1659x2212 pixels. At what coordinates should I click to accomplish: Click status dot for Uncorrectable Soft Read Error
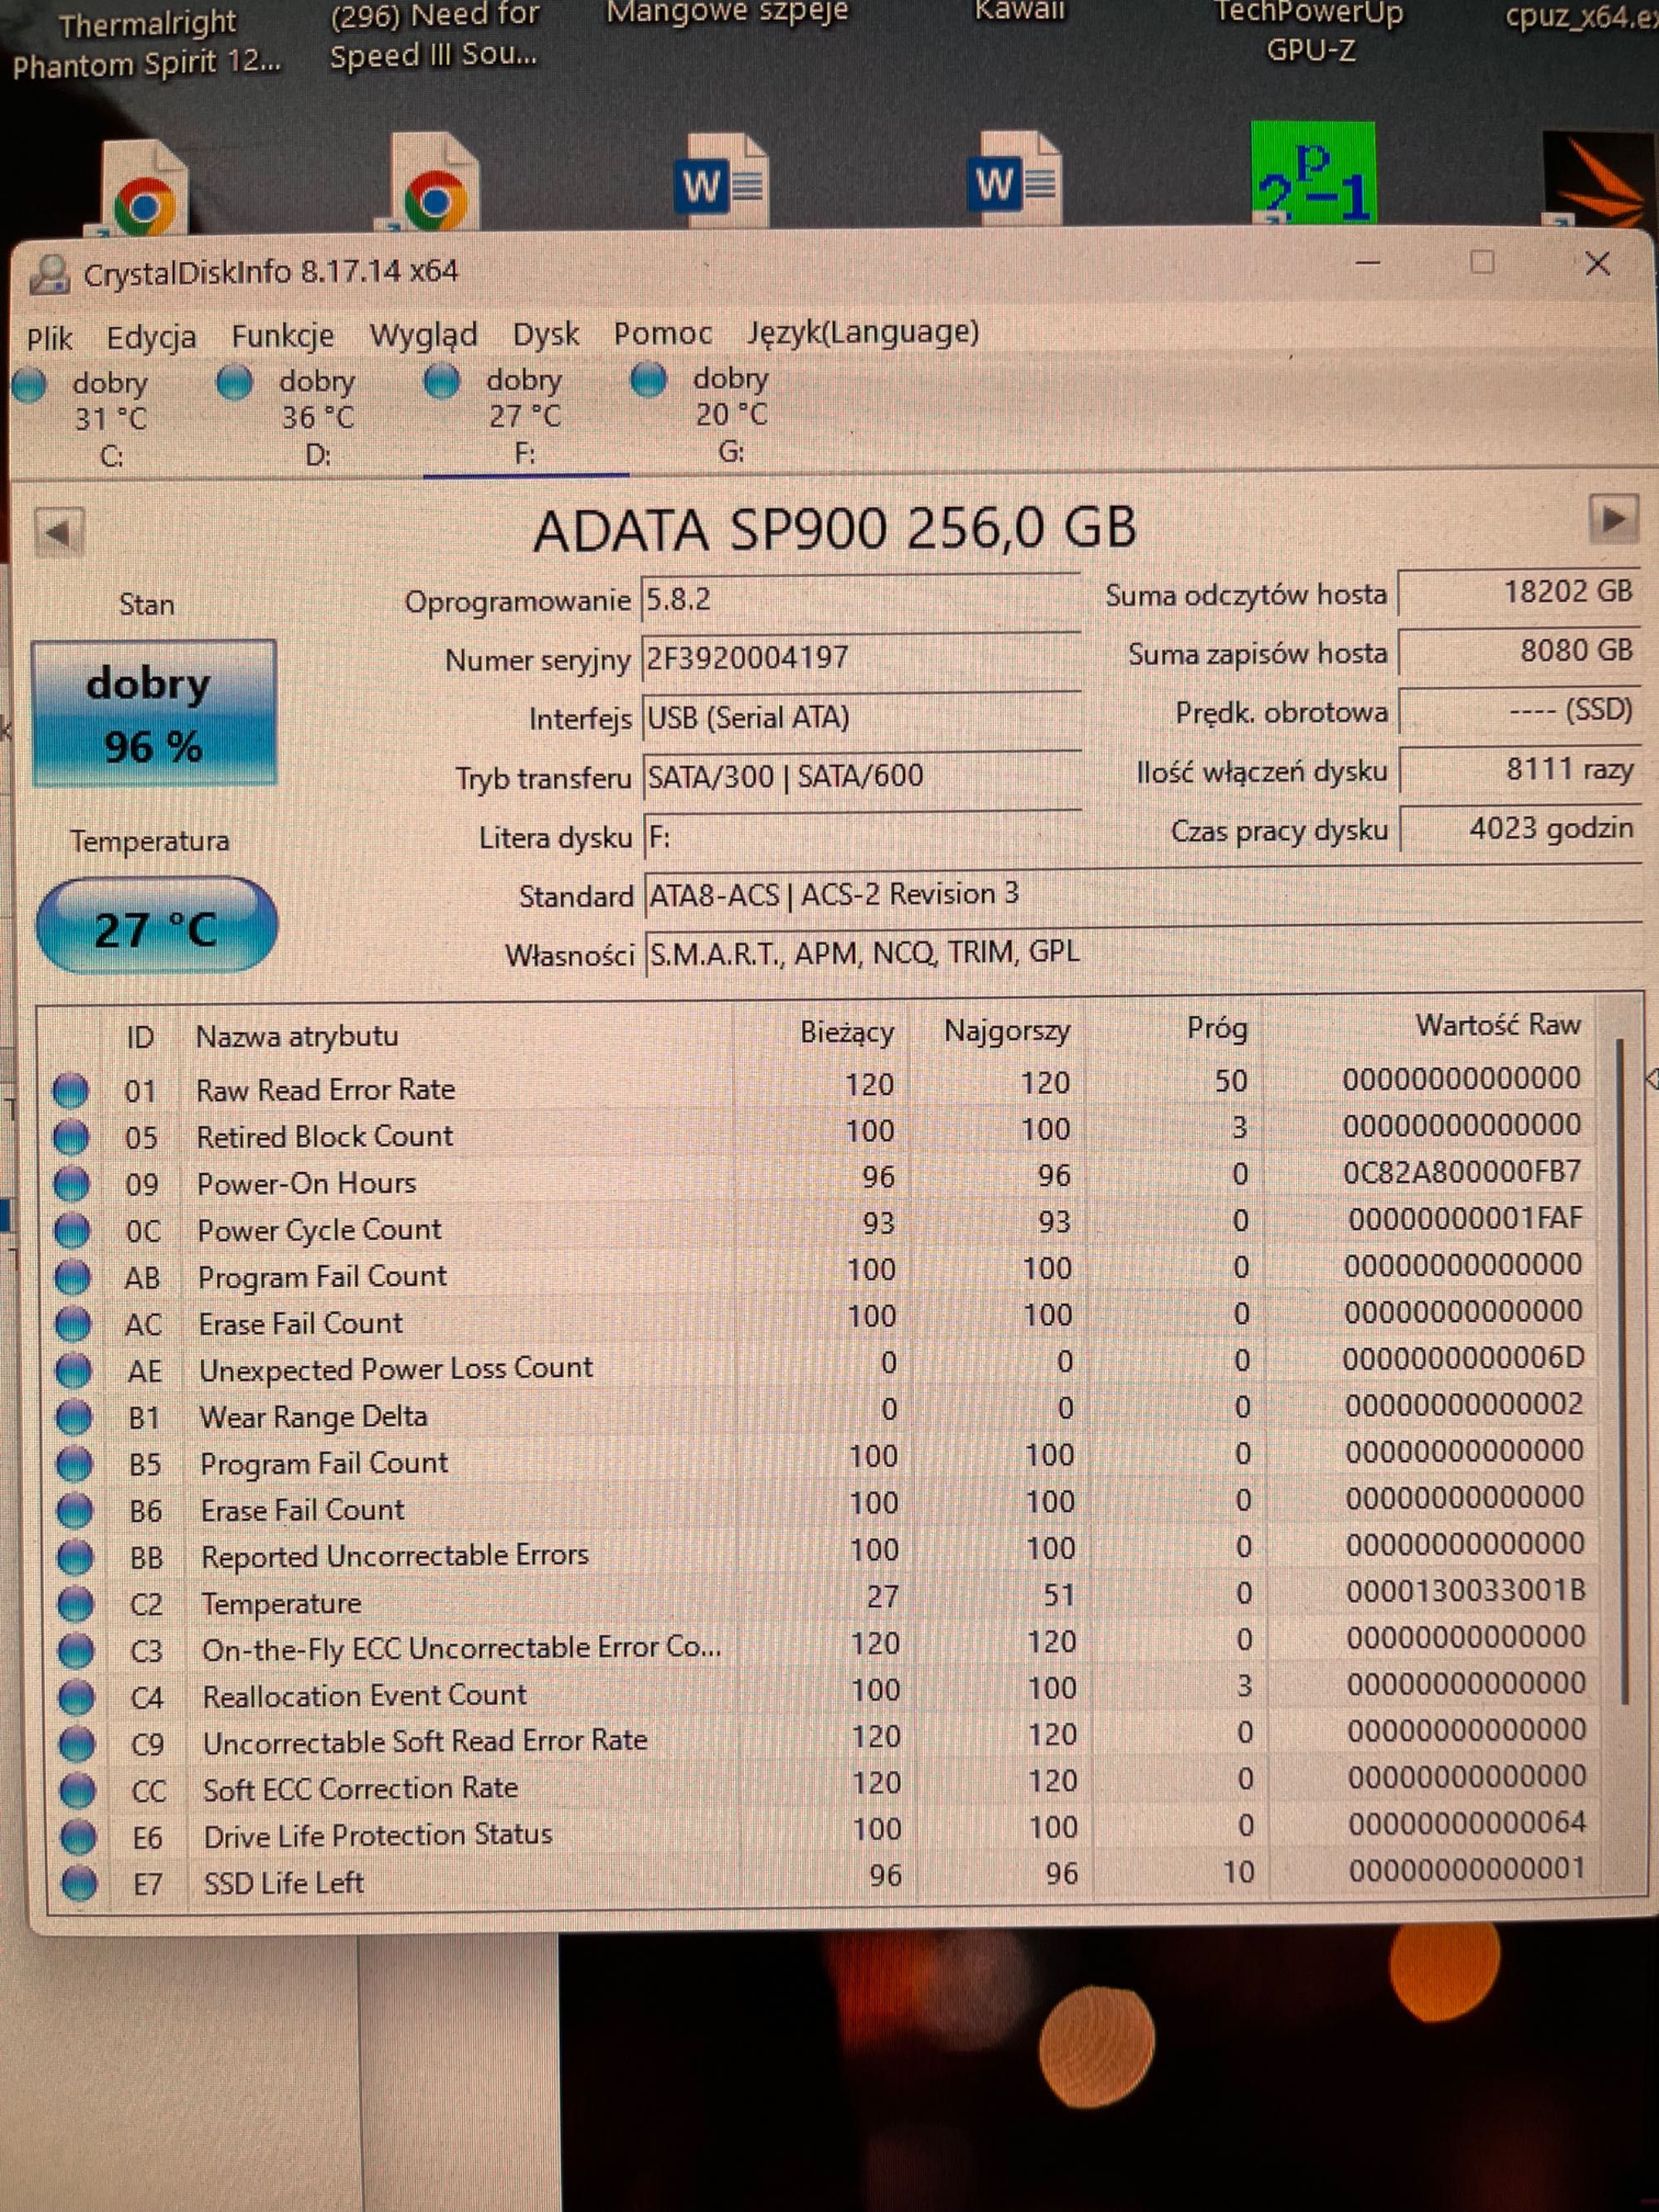click(x=77, y=1744)
